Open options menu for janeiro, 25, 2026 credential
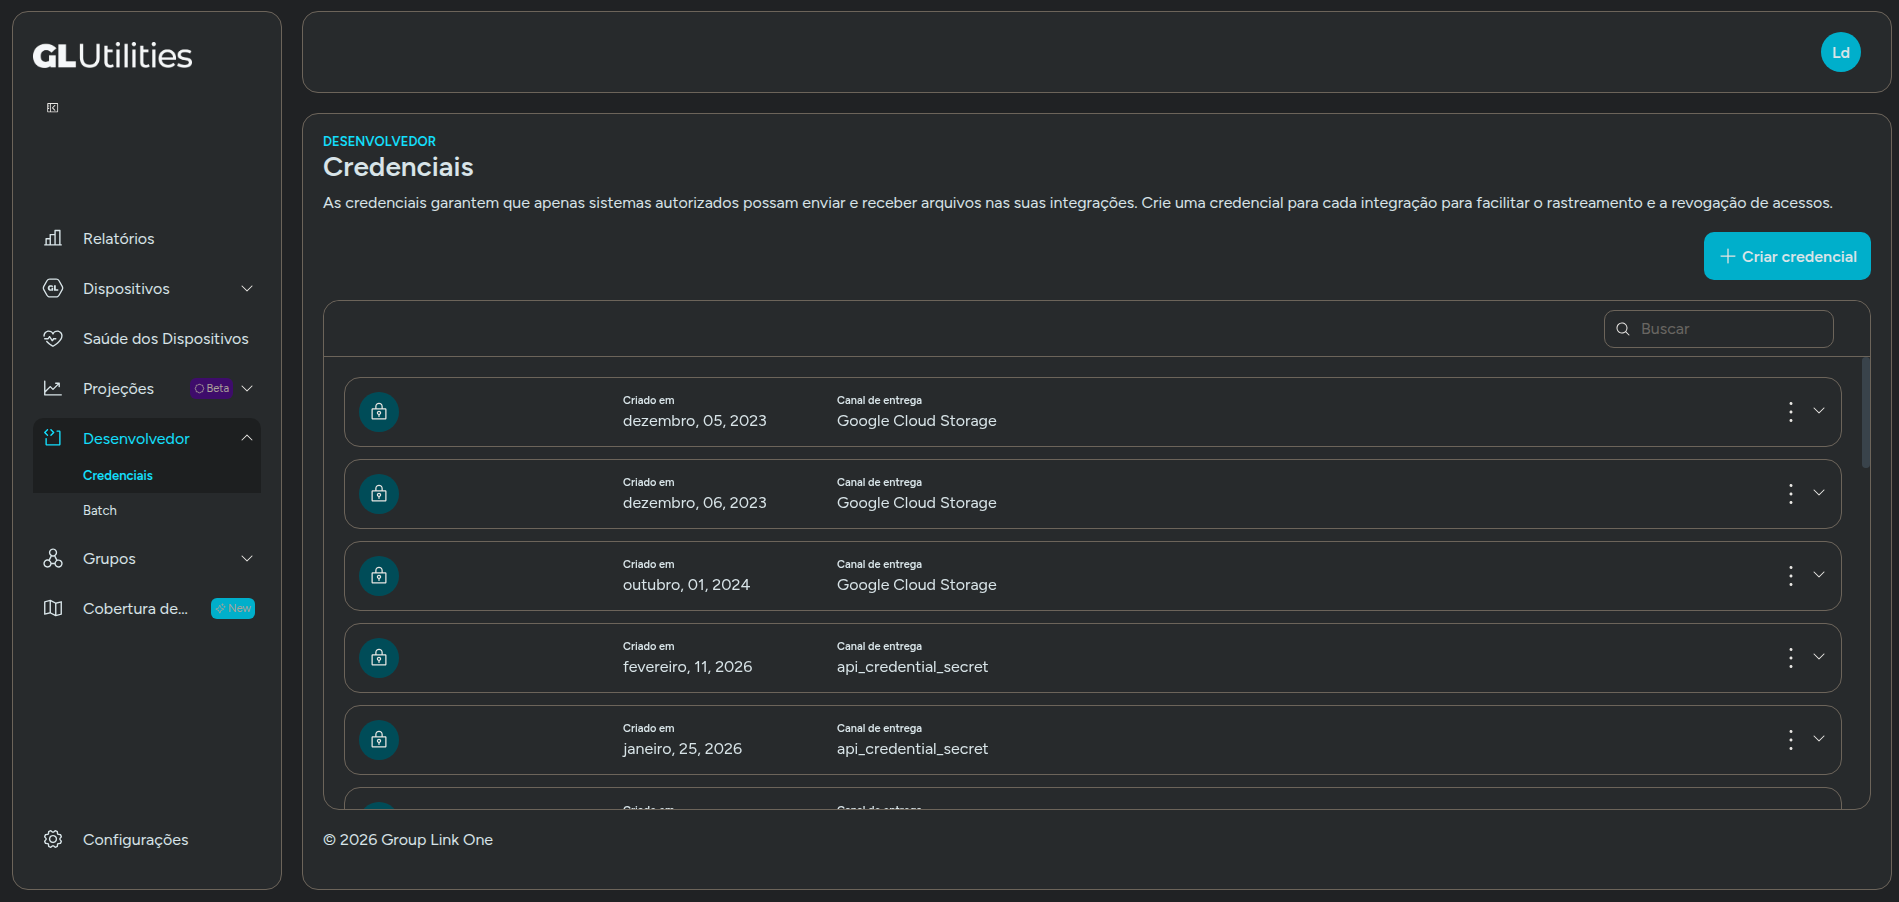 tap(1790, 740)
